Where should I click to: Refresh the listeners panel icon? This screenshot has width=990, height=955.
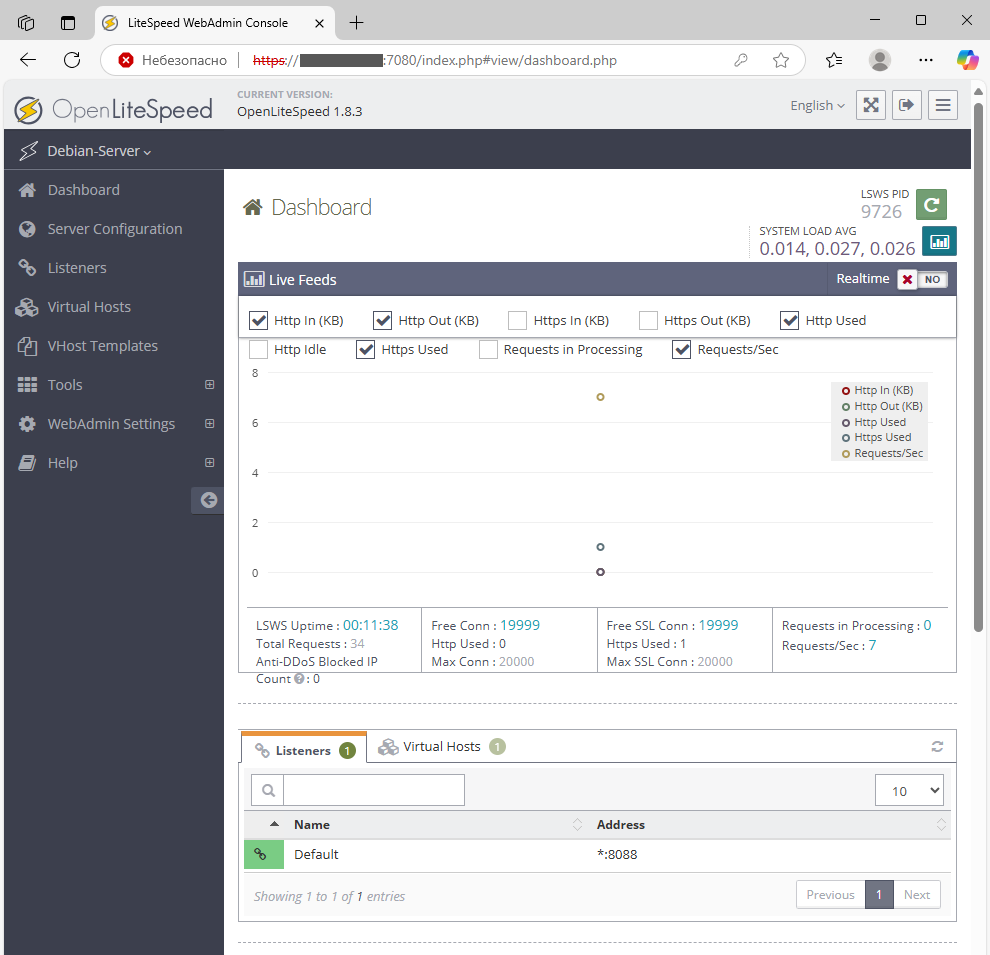pyautogui.click(x=937, y=747)
